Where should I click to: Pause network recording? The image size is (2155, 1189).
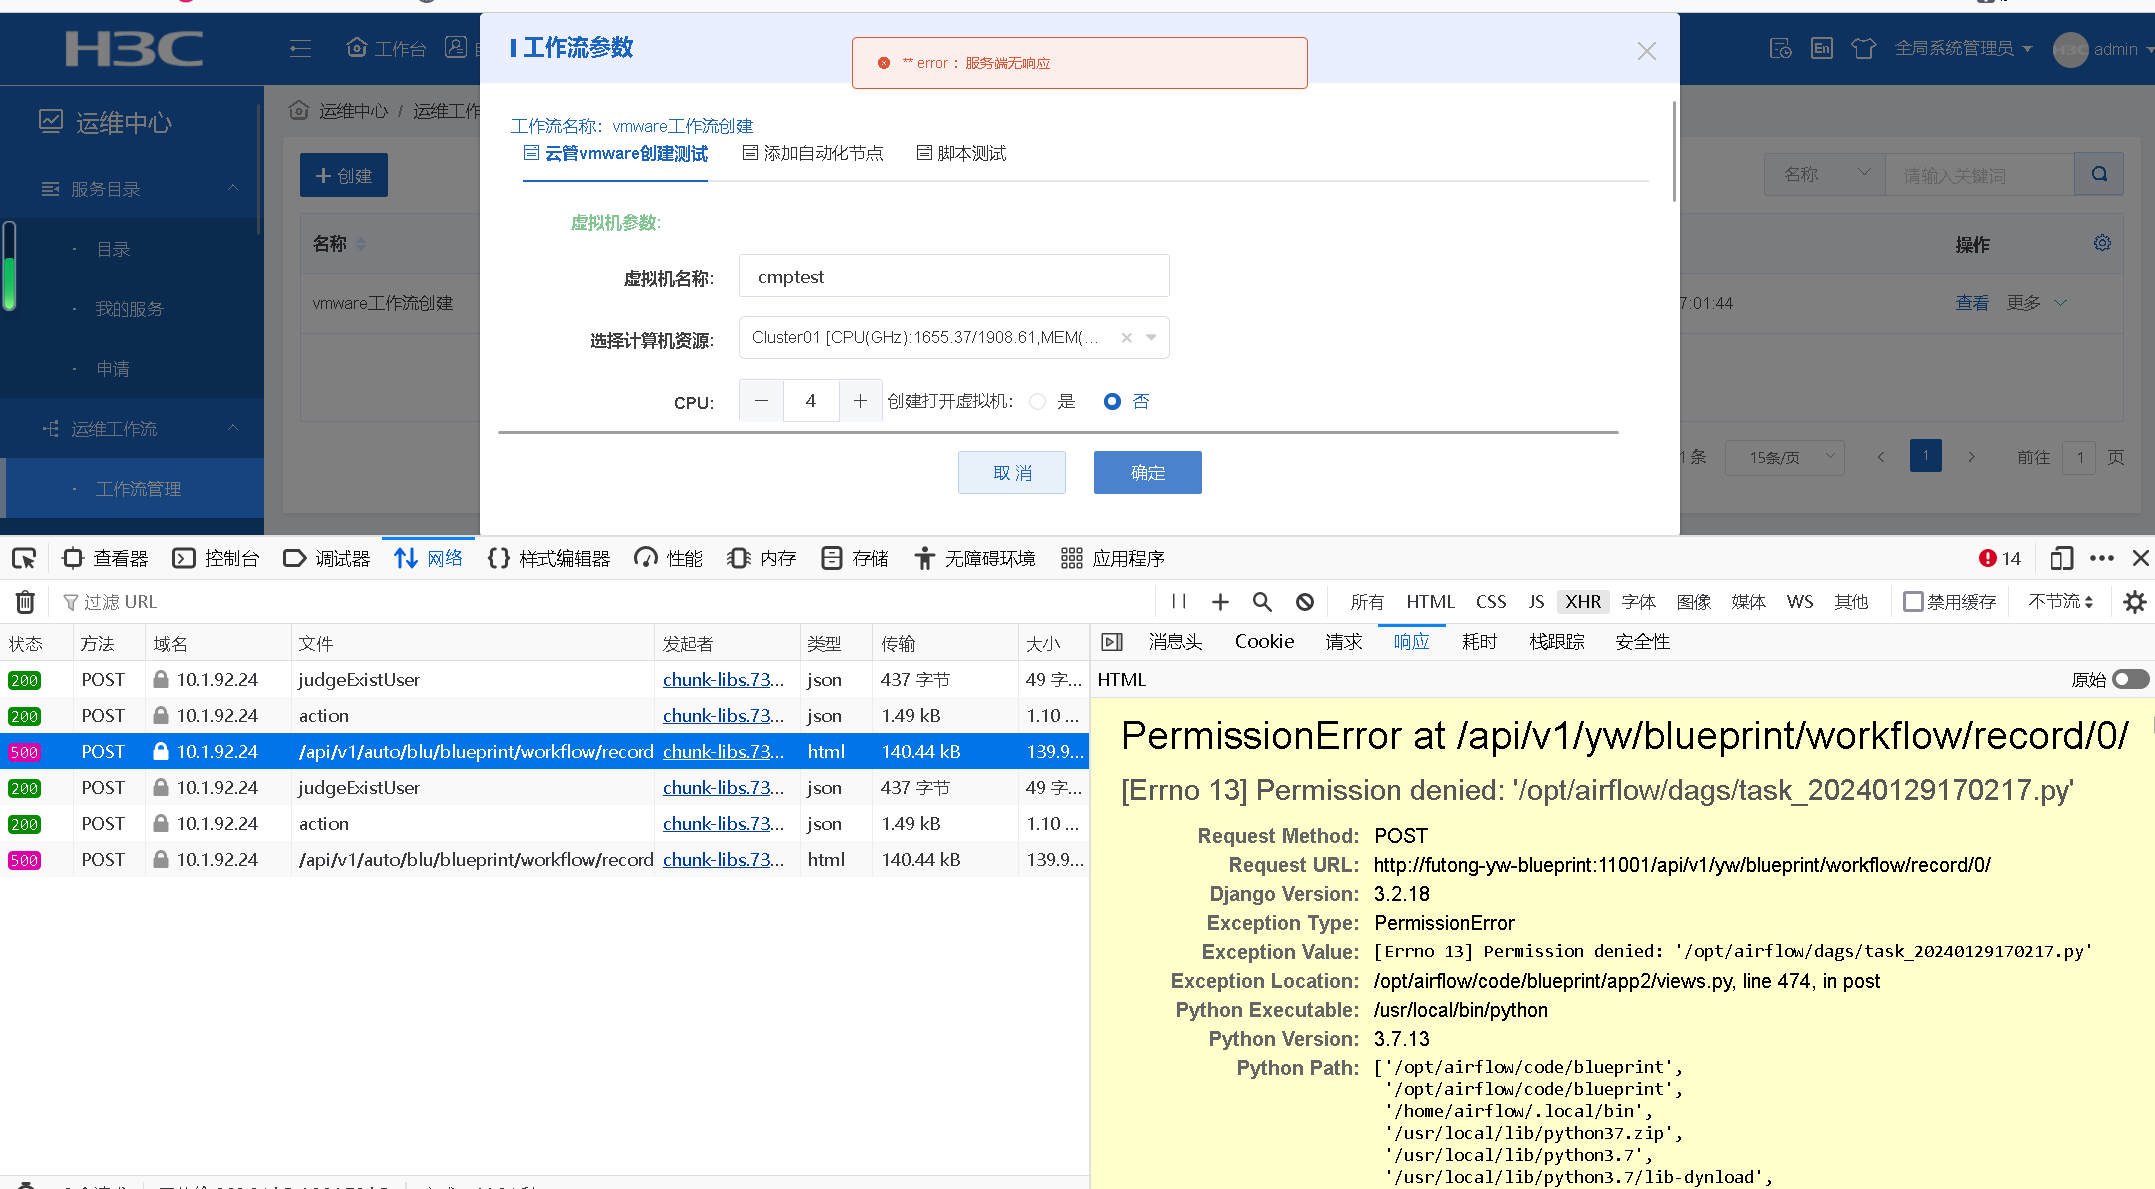(1179, 601)
